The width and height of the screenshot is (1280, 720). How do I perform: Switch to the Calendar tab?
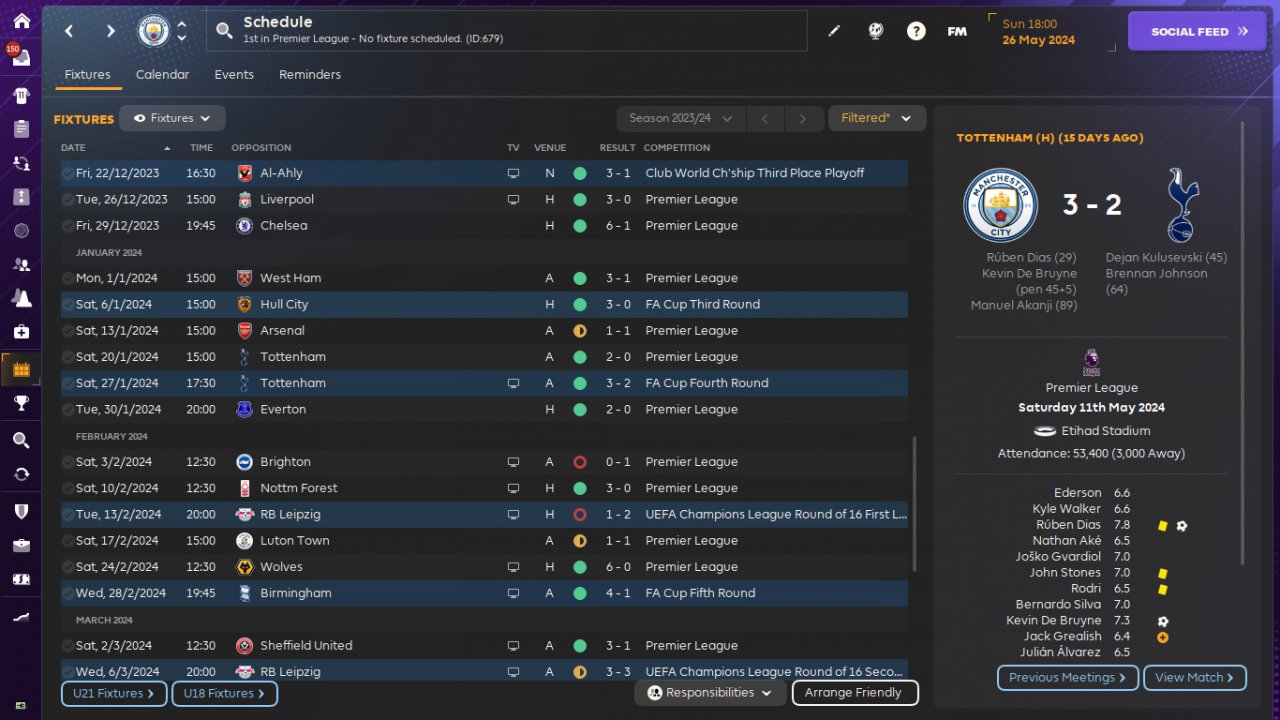[x=162, y=75]
